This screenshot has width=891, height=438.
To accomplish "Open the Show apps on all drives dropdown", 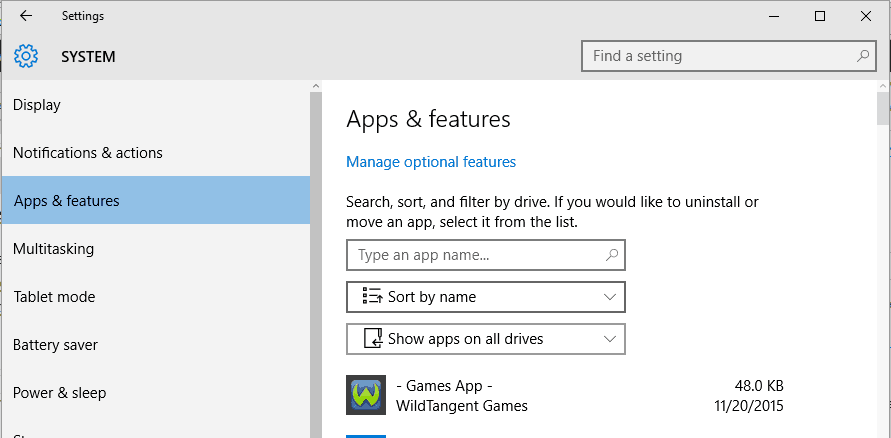I will [x=486, y=339].
